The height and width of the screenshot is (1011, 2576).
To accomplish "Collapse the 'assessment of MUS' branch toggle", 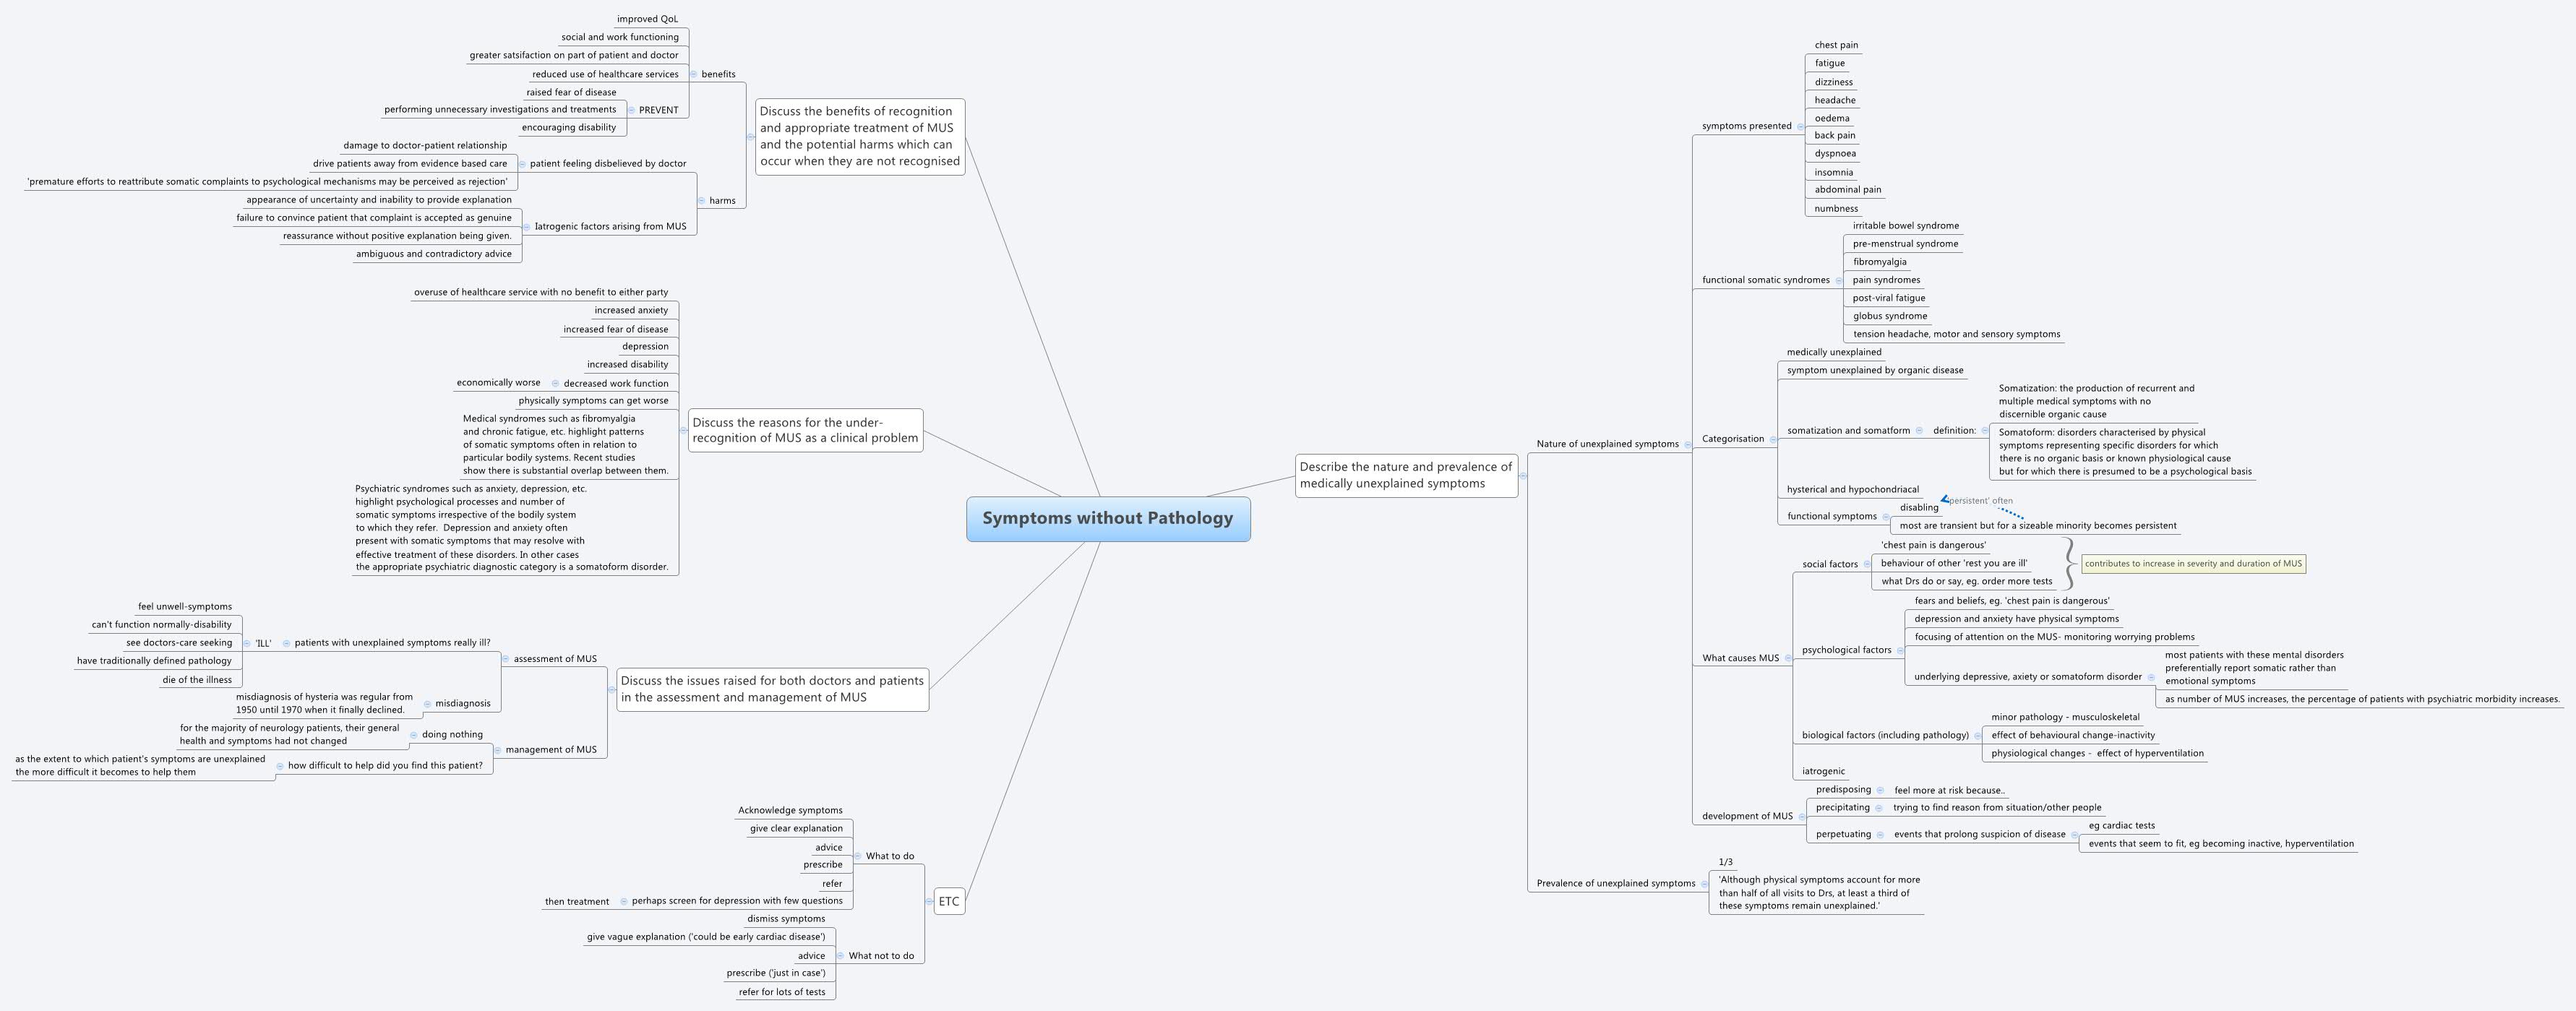I will click(506, 659).
